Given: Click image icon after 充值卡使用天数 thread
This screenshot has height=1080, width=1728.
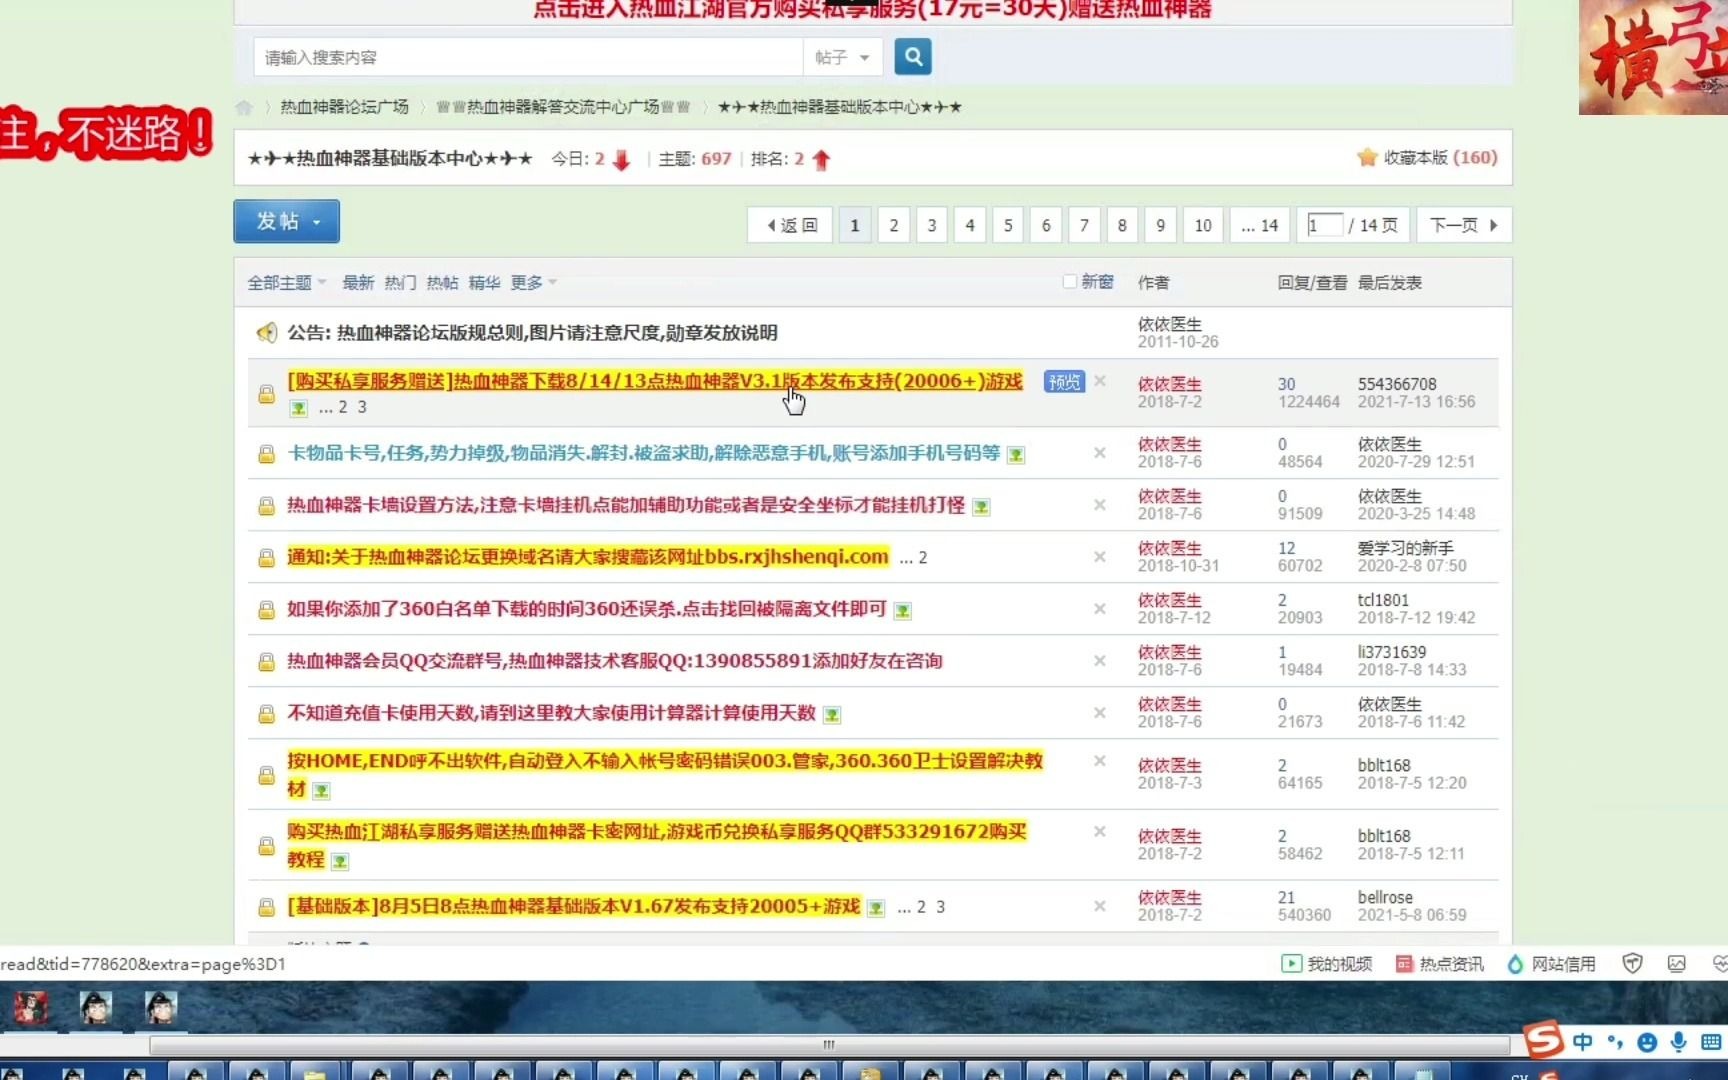Looking at the screenshot, I should point(831,715).
